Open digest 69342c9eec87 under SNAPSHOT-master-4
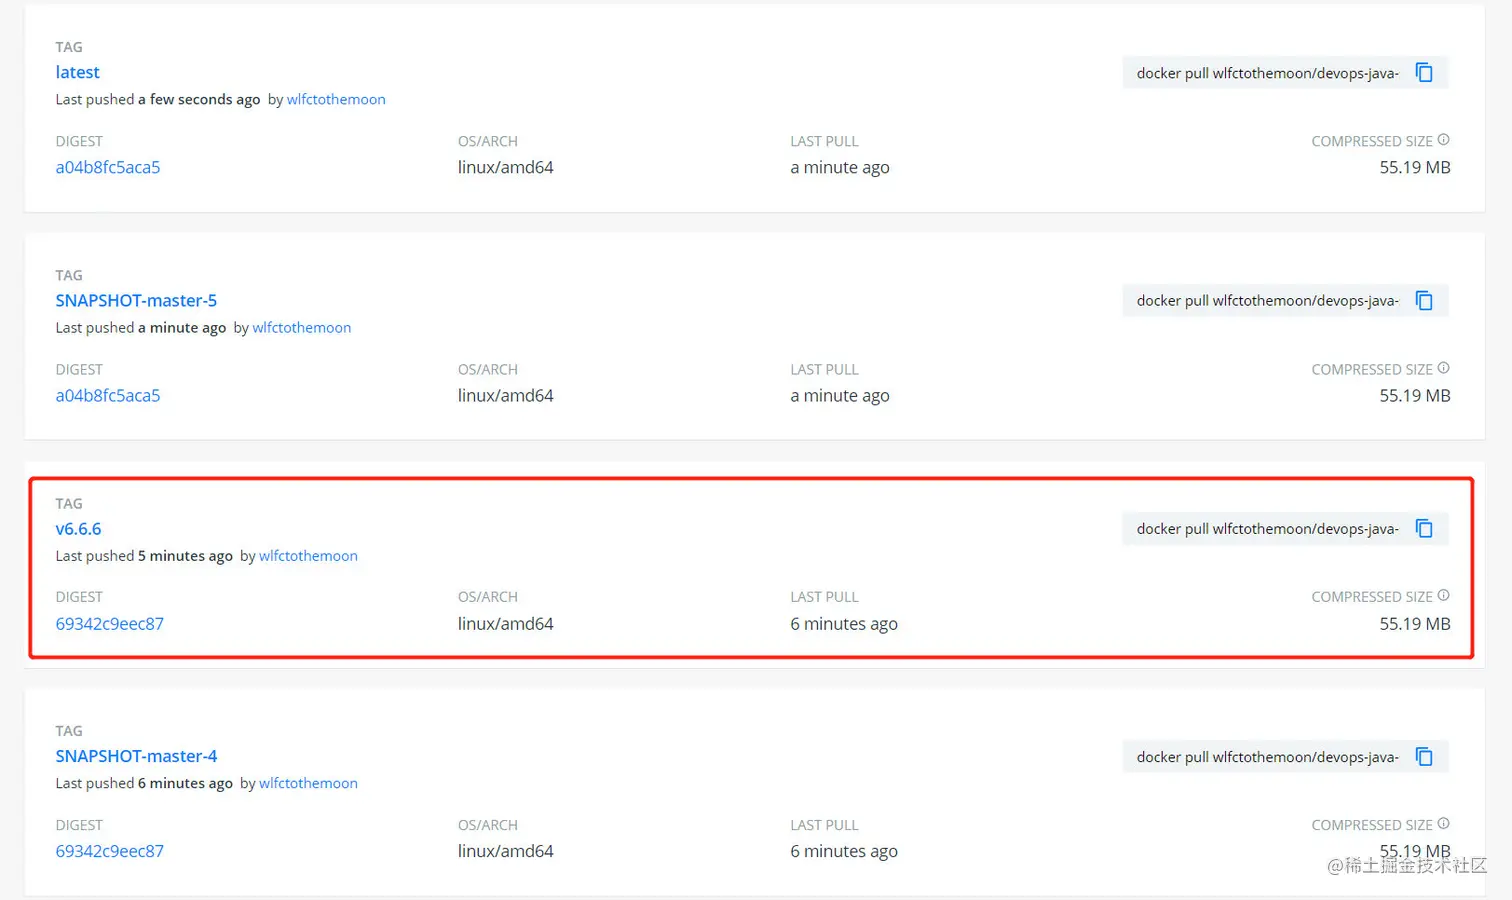The width and height of the screenshot is (1512, 900). [110, 851]
